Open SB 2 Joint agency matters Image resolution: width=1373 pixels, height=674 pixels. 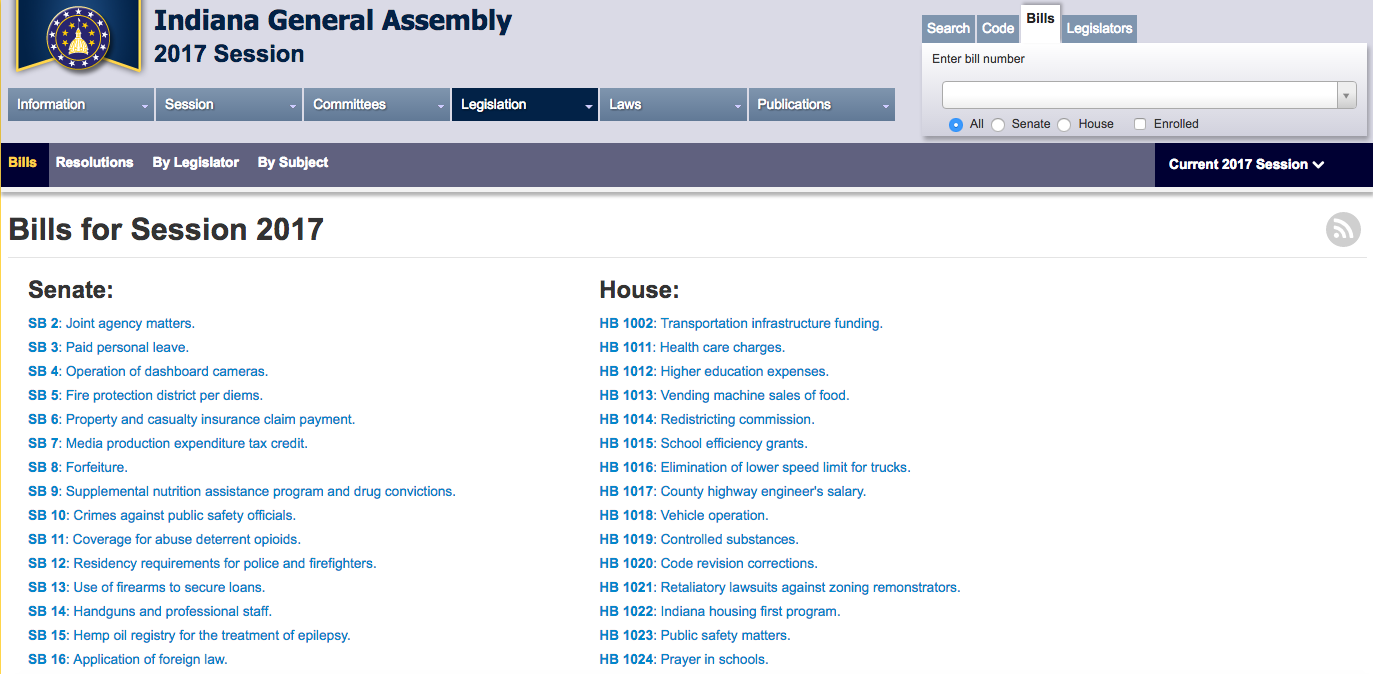pyautogui.click(x=111, y=324)
